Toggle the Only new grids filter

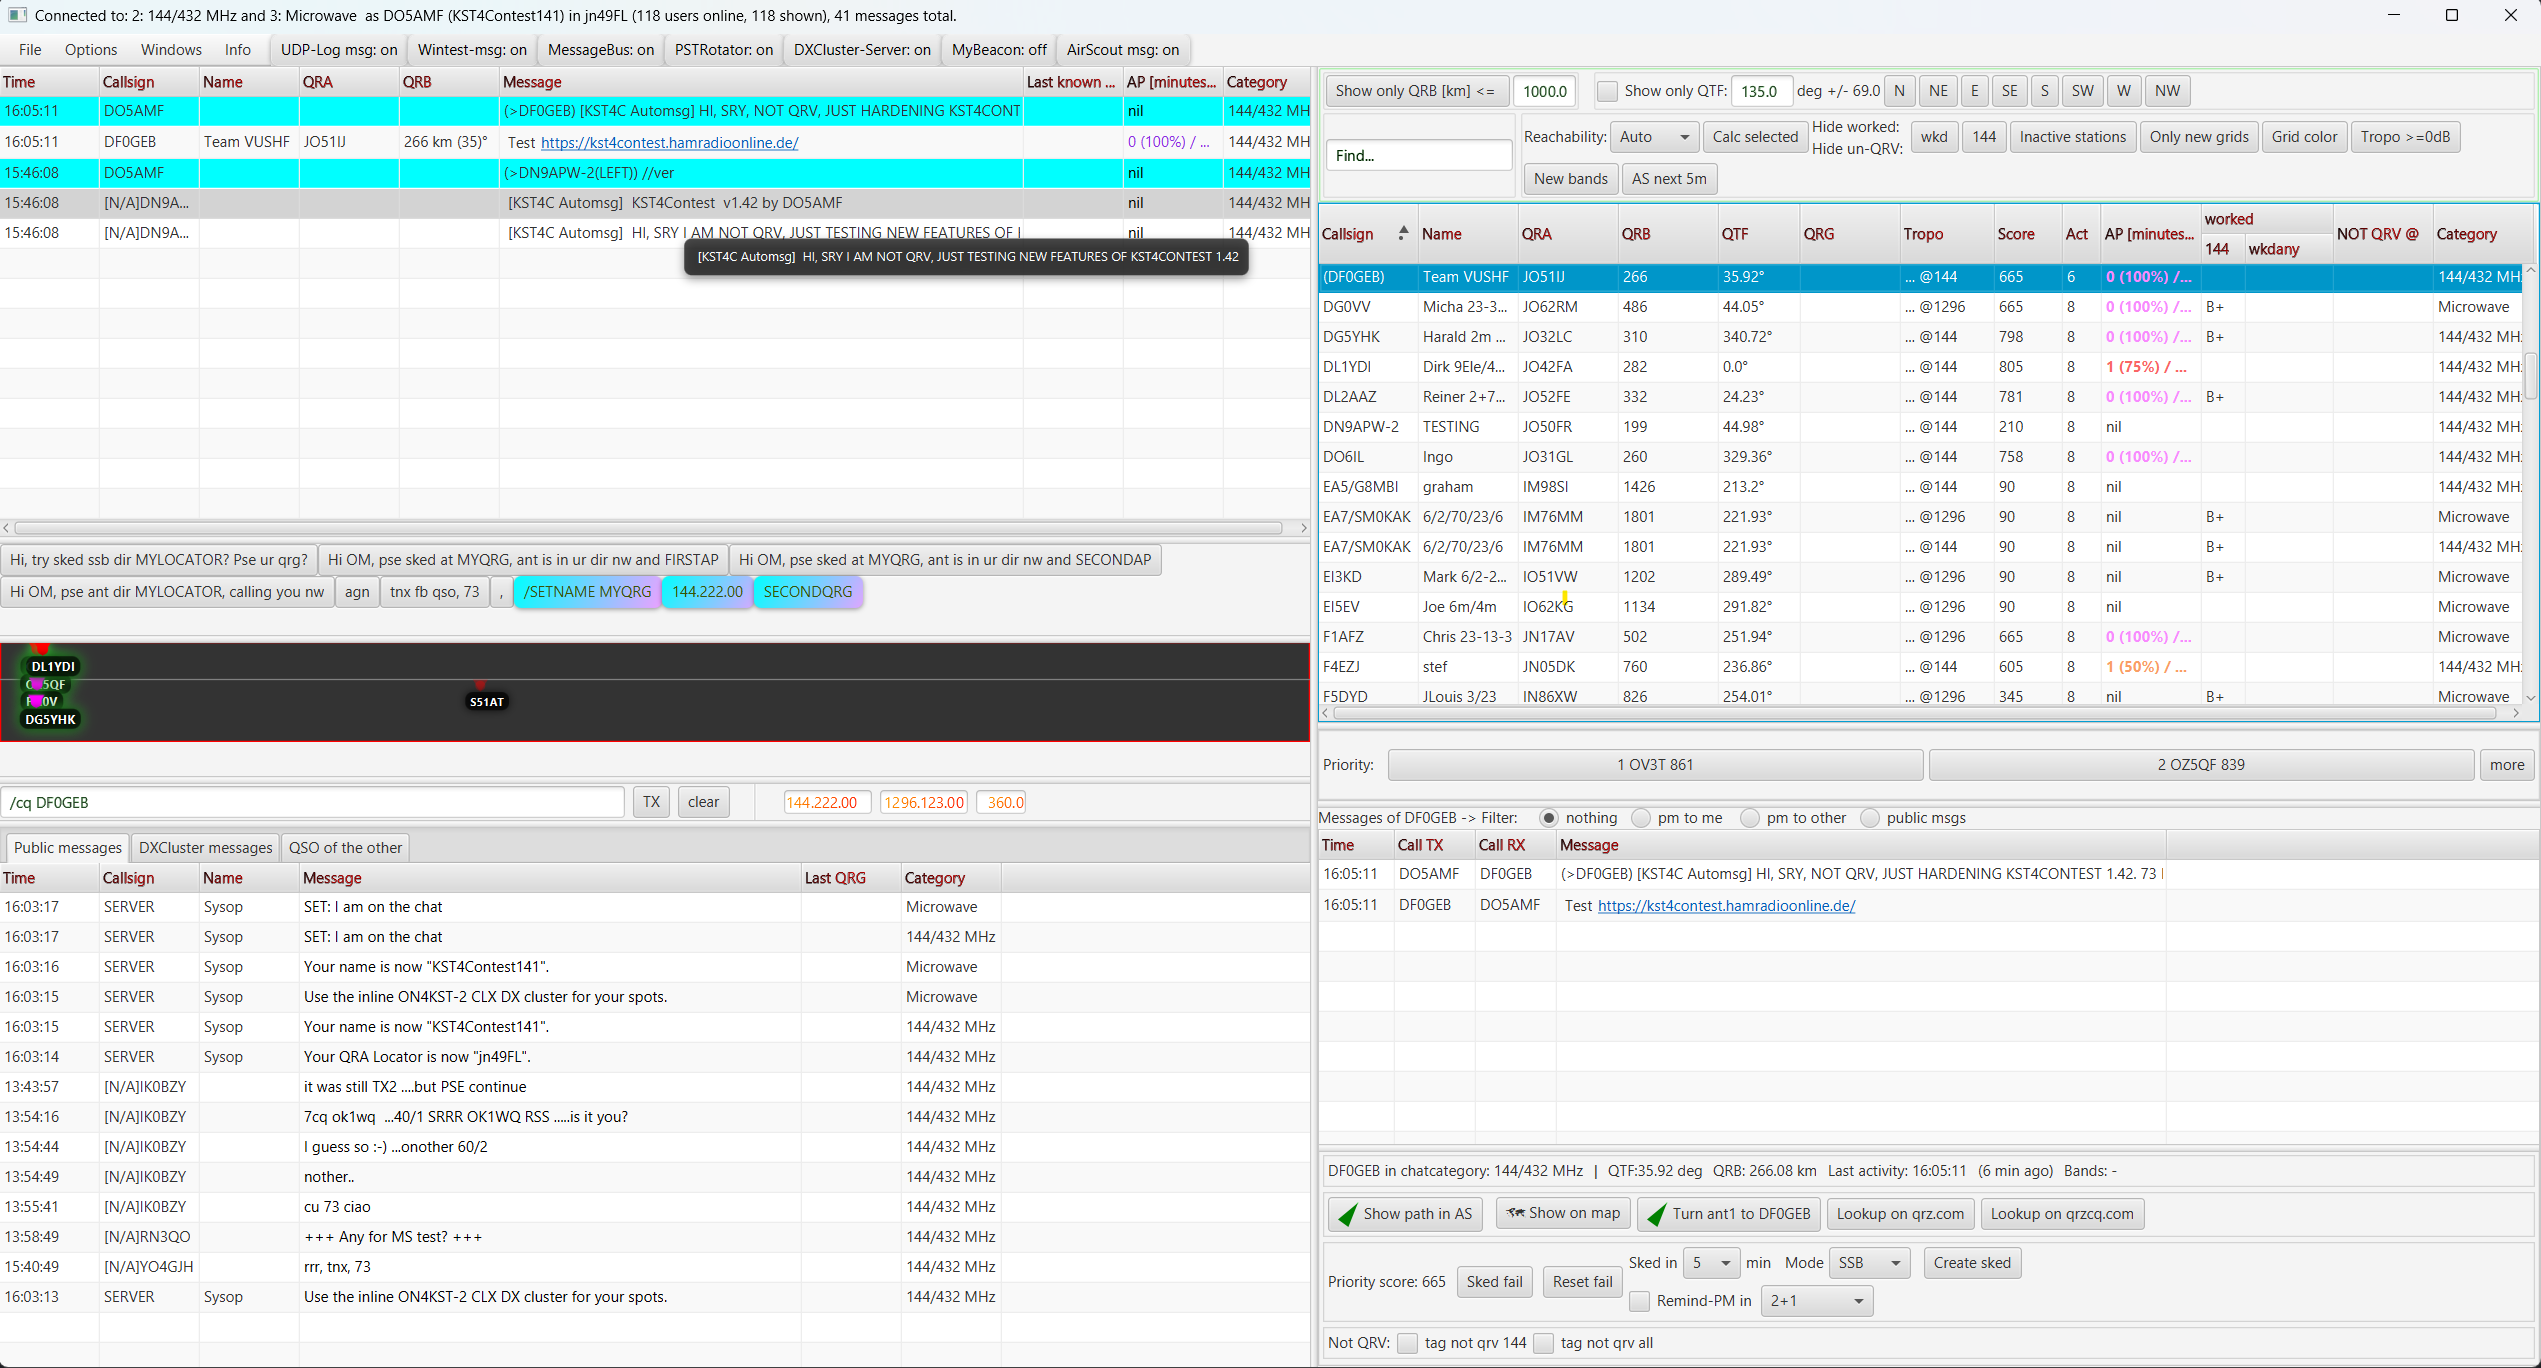2199,137
